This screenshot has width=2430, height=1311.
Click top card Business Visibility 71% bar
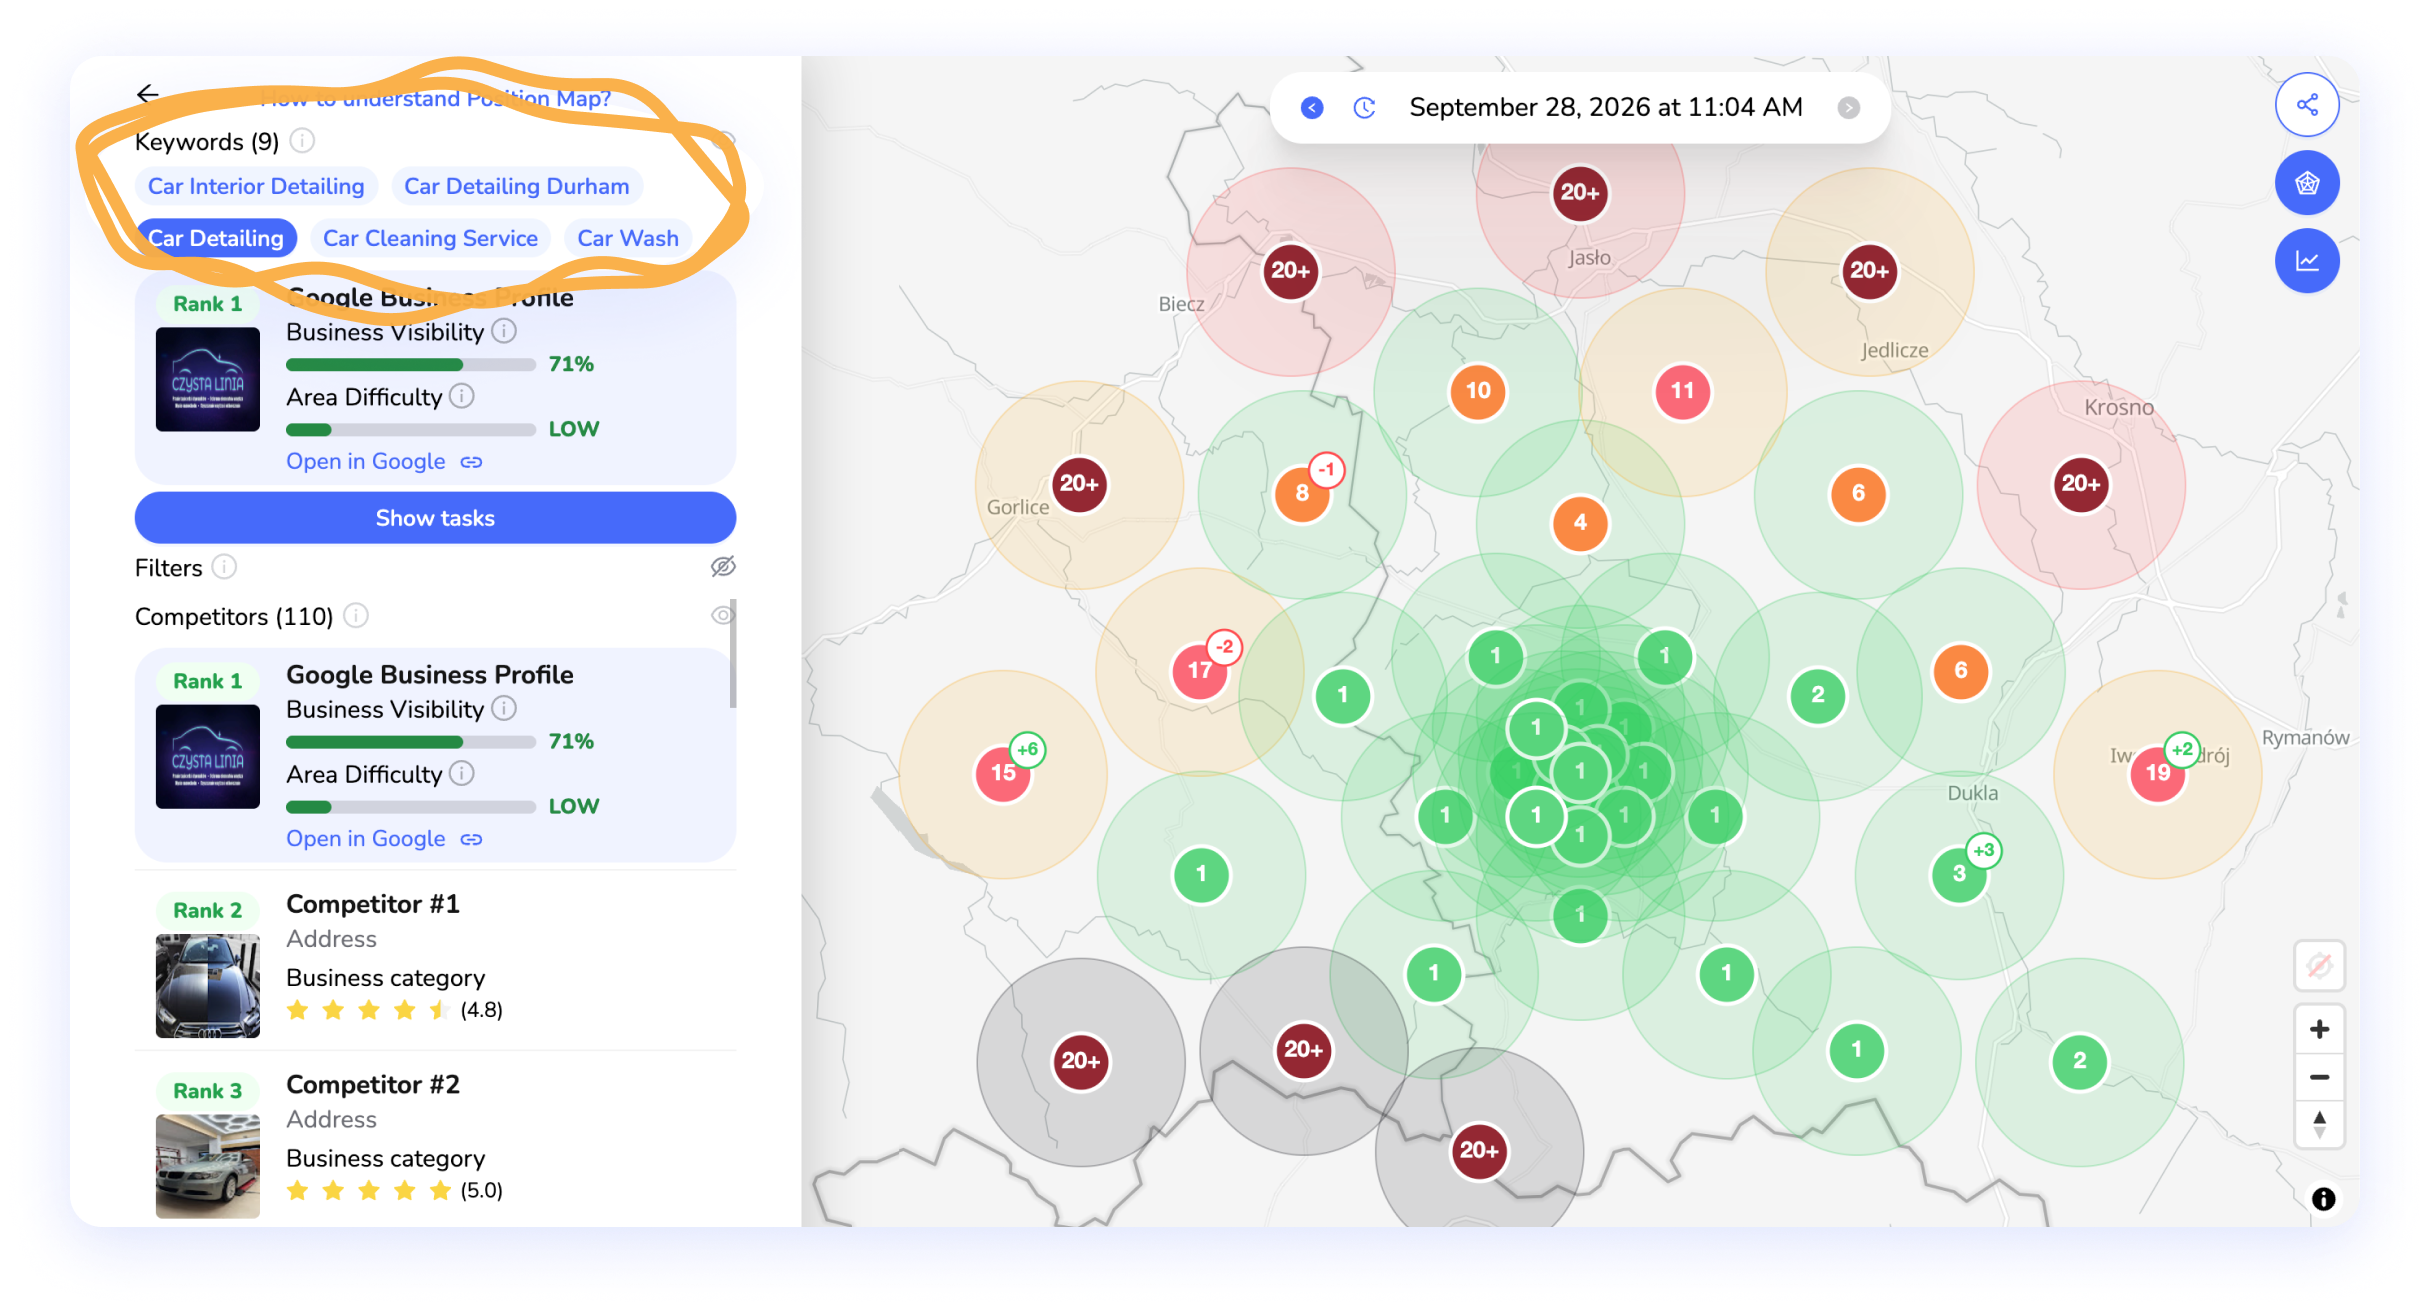tap(411, 364)
